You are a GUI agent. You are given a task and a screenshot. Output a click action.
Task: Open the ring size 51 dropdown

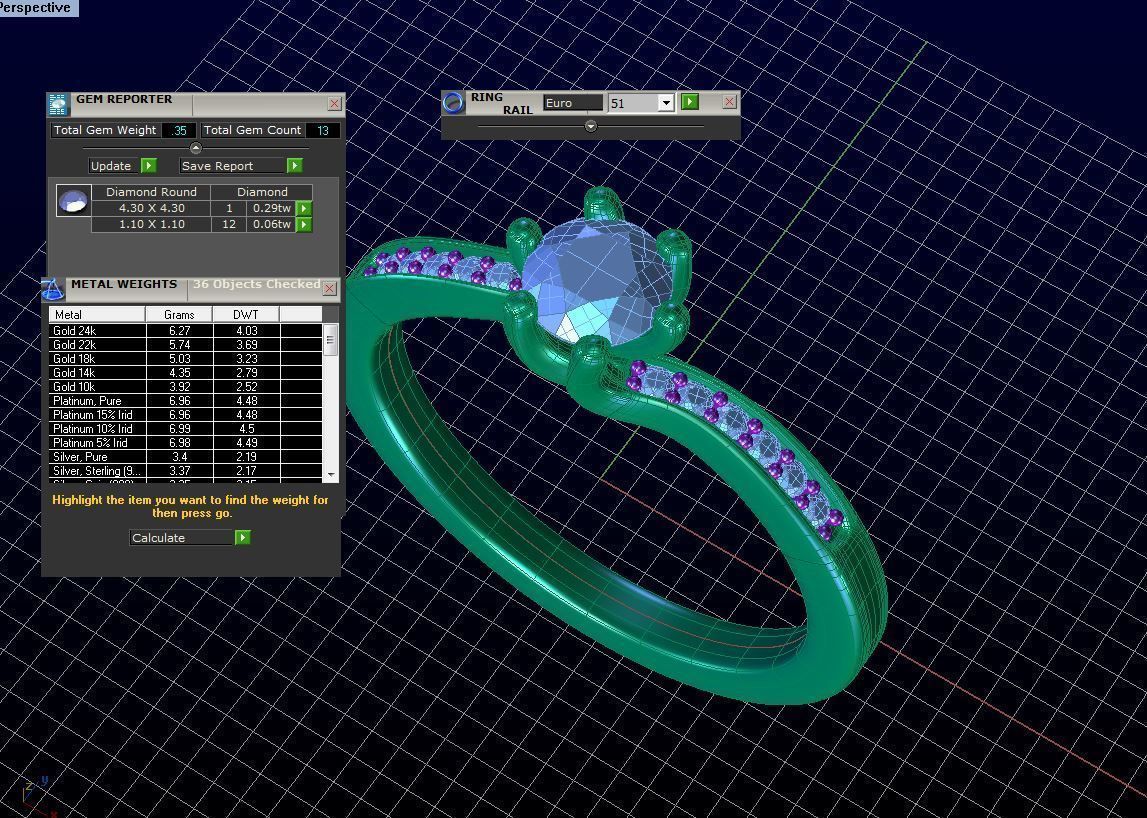666,103
